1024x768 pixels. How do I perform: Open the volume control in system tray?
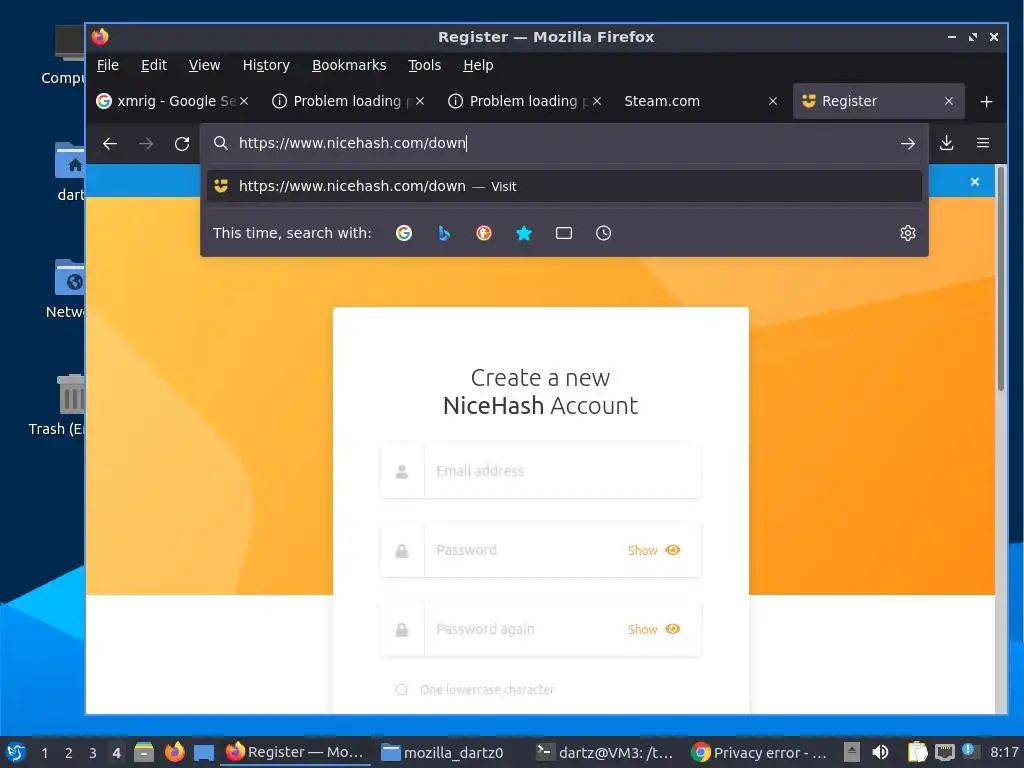(x=880, y=752)
